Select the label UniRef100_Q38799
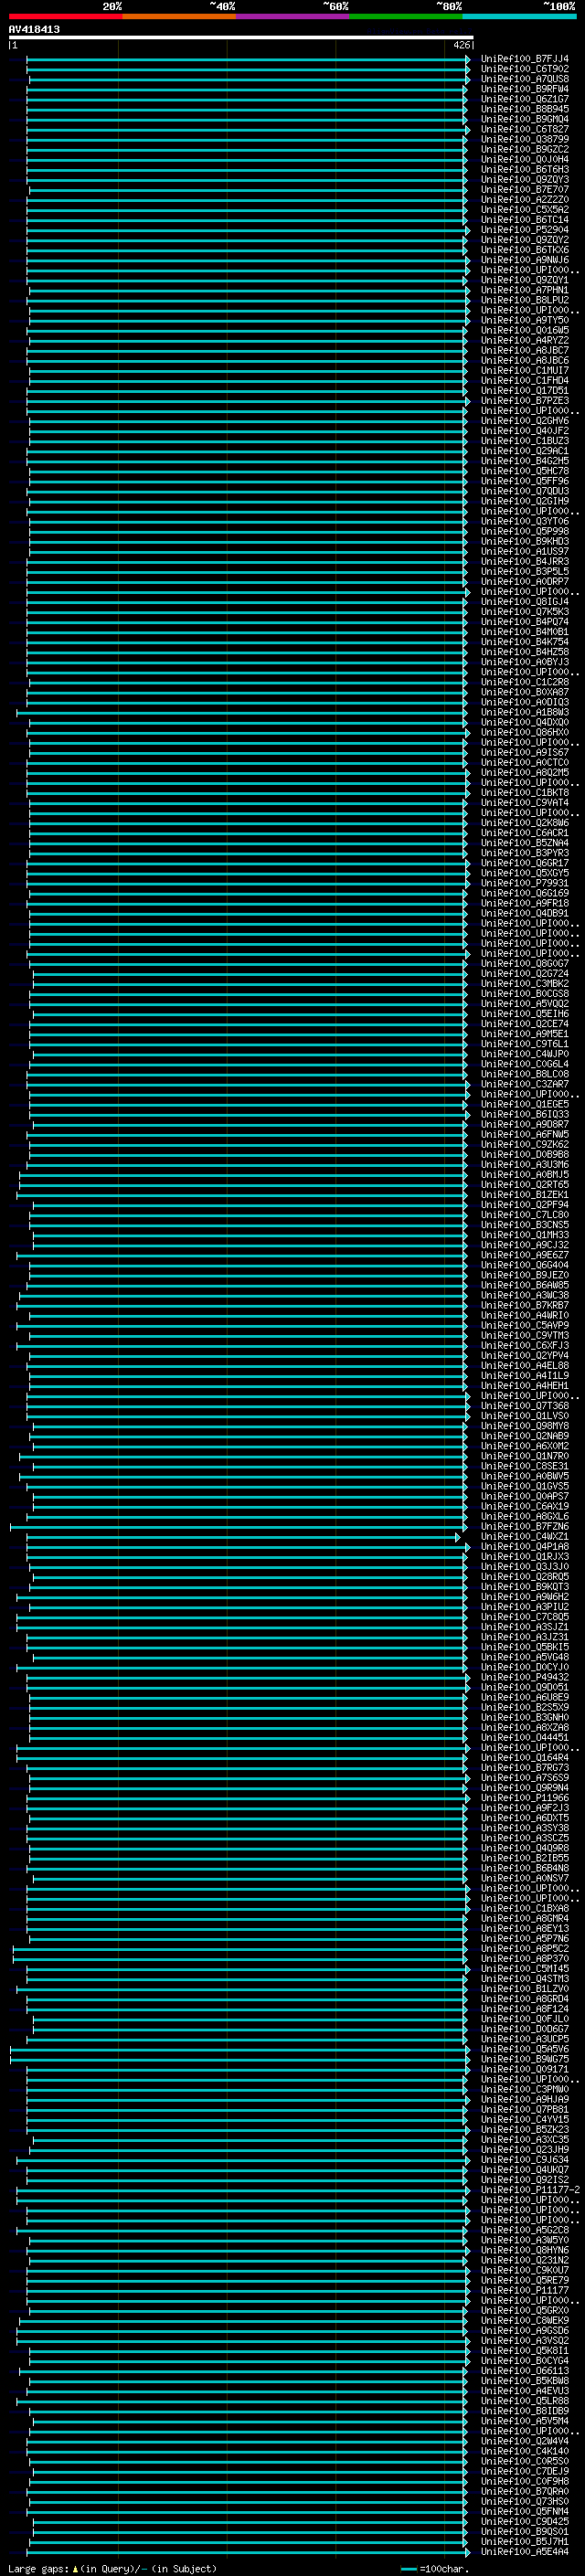The height and width of the screenshot is (2576, 585). pyautogui.click(x=524, y=139)
